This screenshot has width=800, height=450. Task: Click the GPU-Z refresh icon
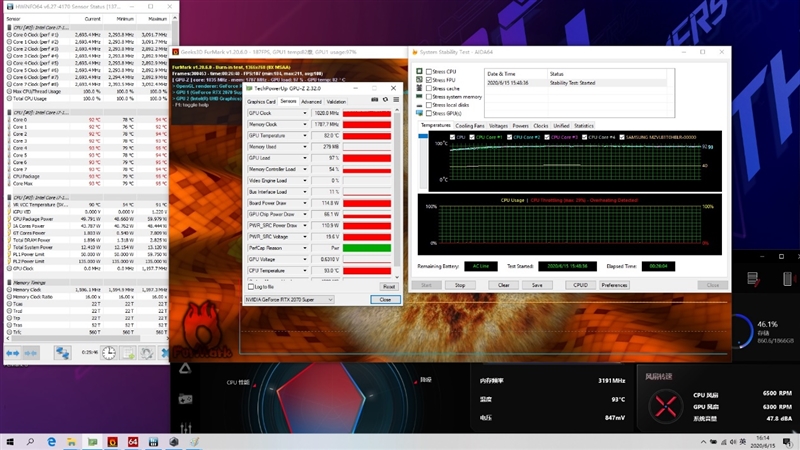(385, 101)
